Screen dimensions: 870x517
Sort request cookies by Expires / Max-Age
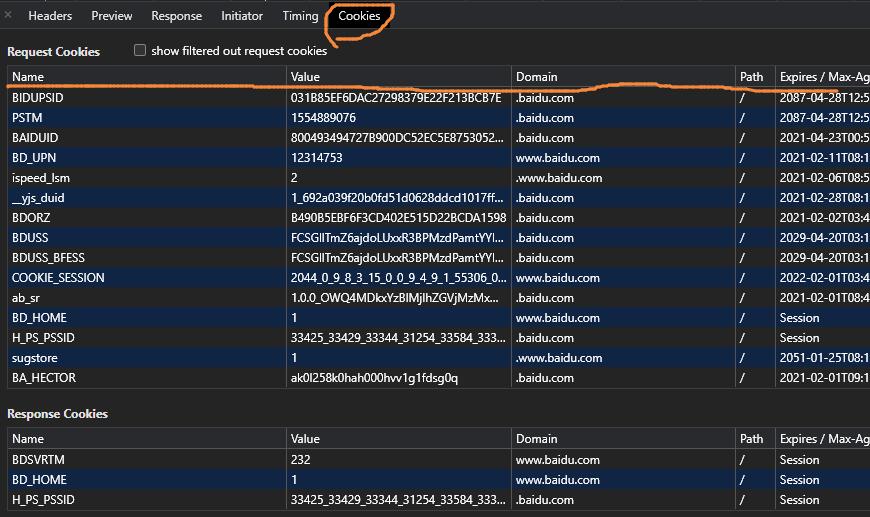820,77
